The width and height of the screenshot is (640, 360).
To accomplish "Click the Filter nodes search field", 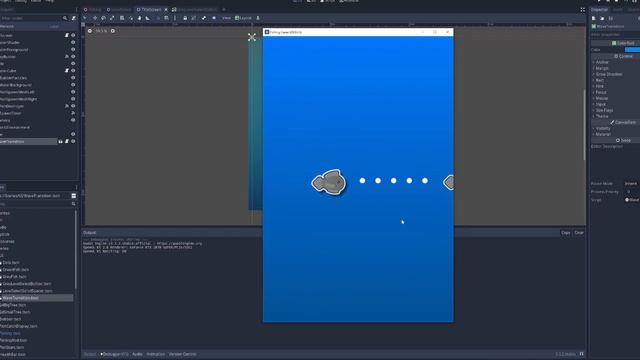I will coord(31,18).
